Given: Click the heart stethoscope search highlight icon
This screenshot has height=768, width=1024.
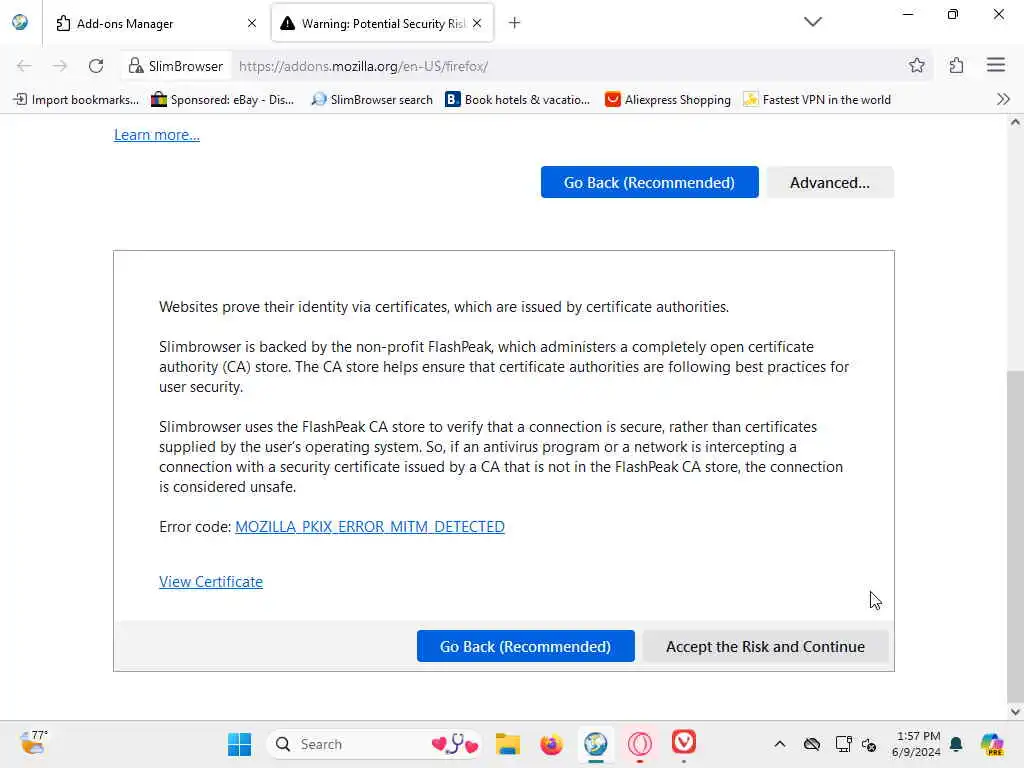Looking at the screenshot, I should tap(455, 744).
